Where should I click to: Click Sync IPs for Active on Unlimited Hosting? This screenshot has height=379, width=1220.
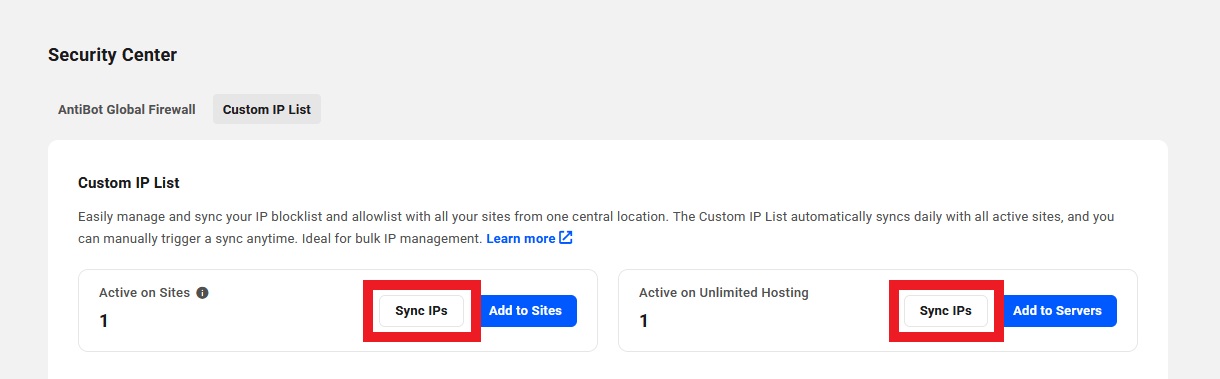click(x=946, y=311)
